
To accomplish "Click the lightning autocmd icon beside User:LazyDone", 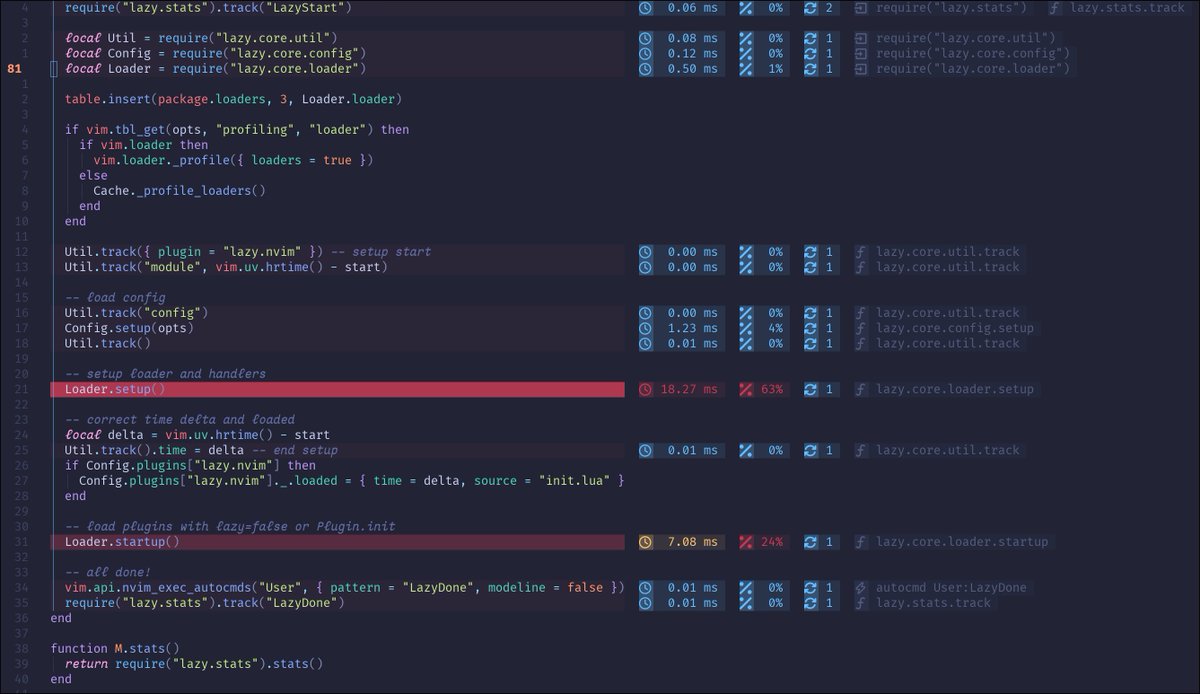I will [861, 587].
